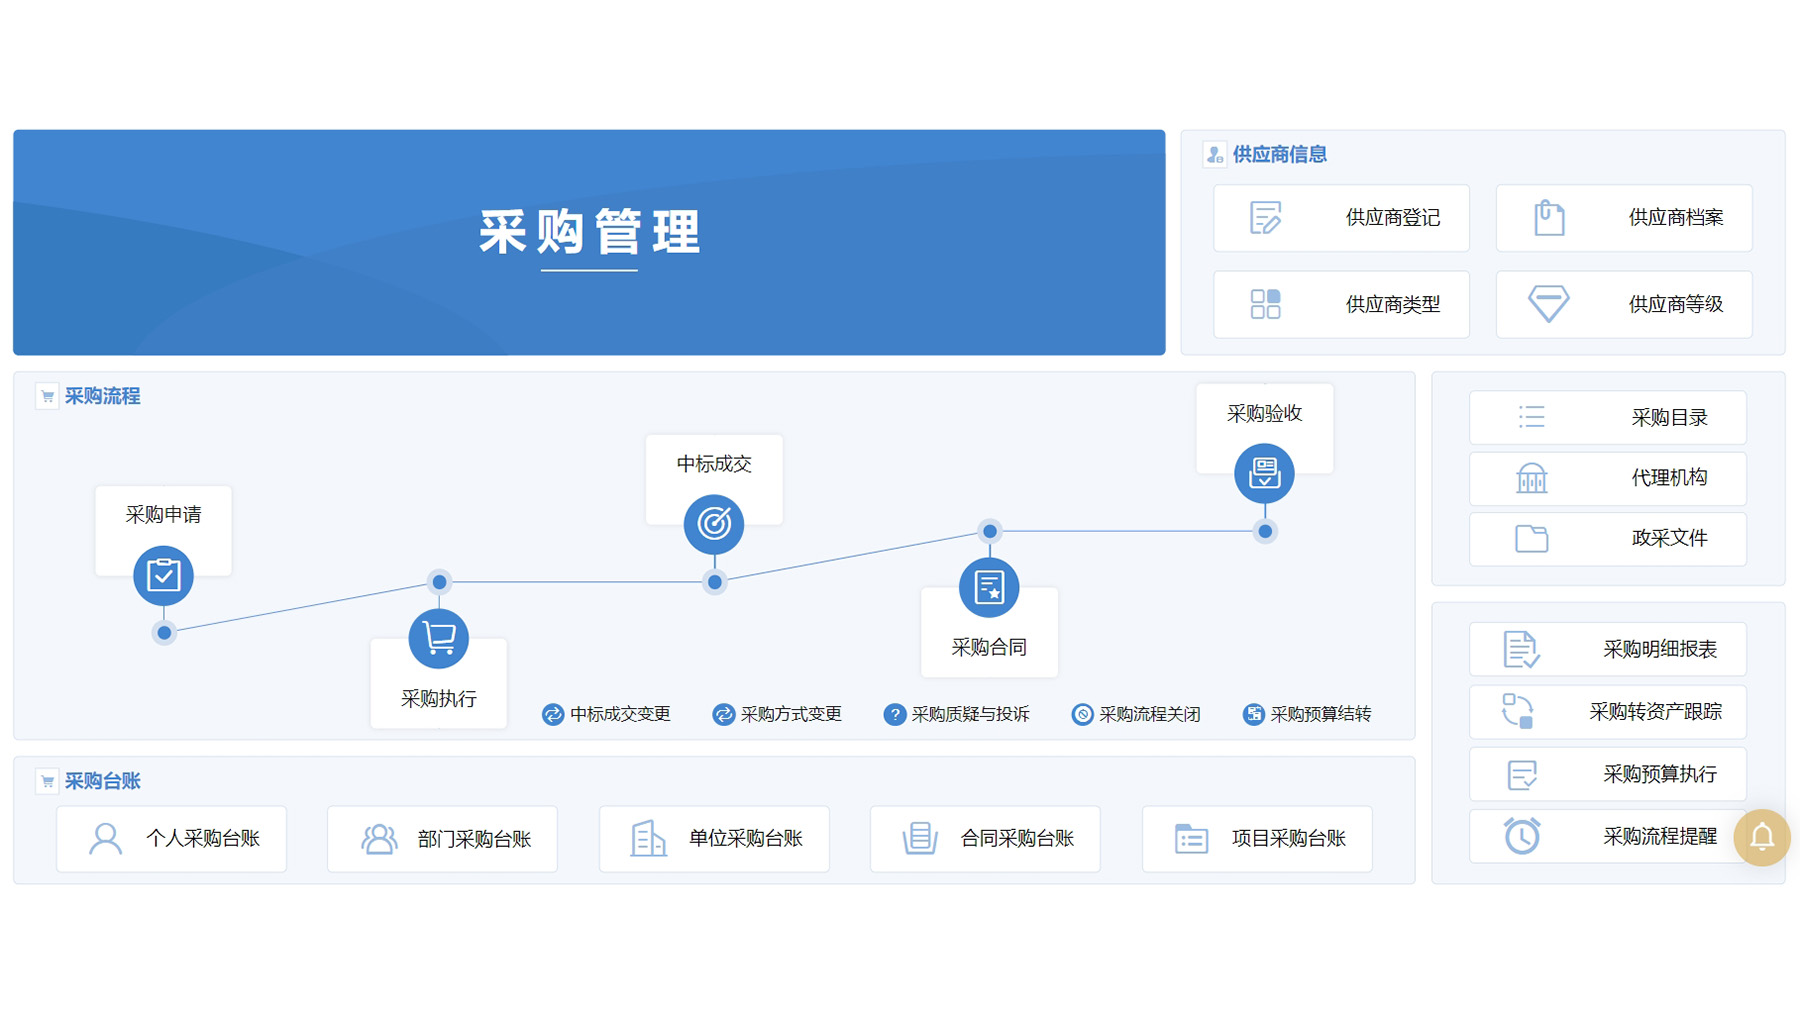Image resolution: width=1800 pixels, height=1033 pixels.
Task: Click 代理机构 agency item
Action: point(1607,478)
